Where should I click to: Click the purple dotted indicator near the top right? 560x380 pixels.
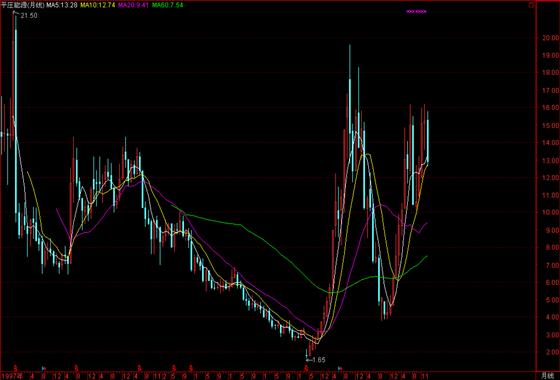coord(416,11)
